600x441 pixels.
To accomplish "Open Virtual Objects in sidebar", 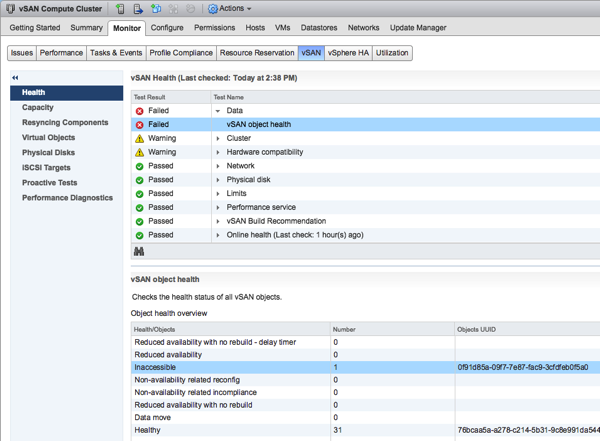I will pyautogui.click(x=67, y=137).
